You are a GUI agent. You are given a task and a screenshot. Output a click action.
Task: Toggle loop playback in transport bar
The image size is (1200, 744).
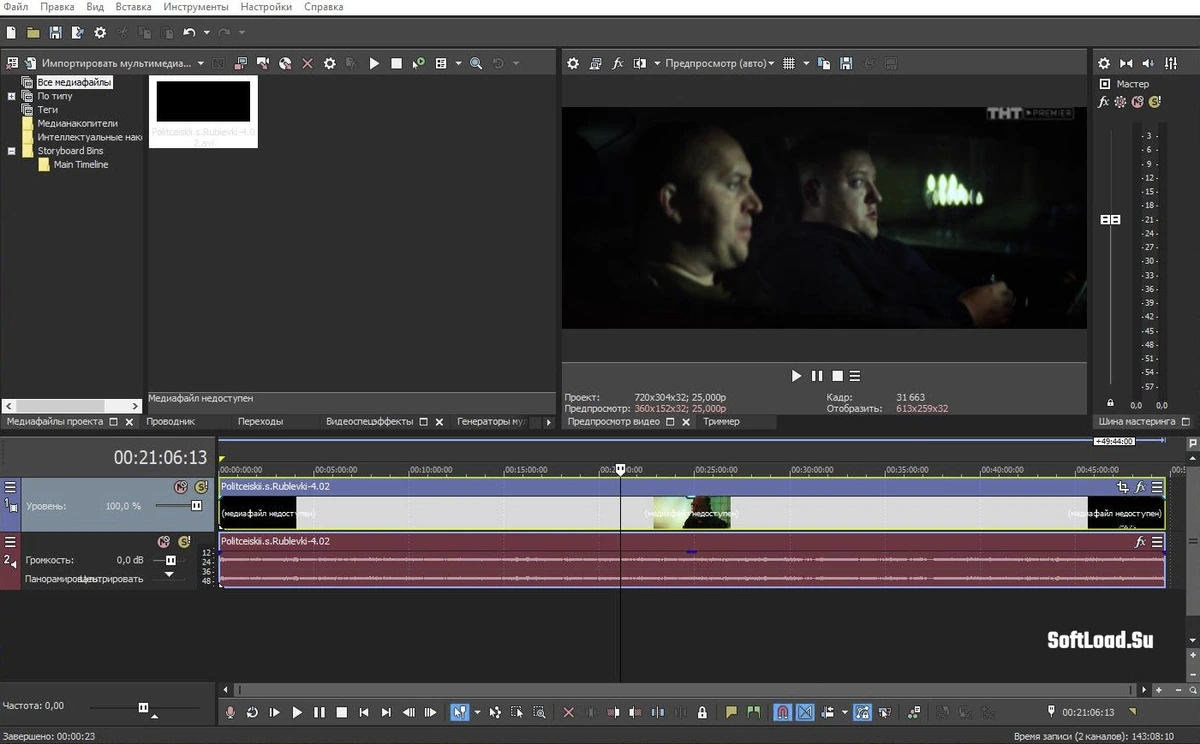tap(252, 712)
